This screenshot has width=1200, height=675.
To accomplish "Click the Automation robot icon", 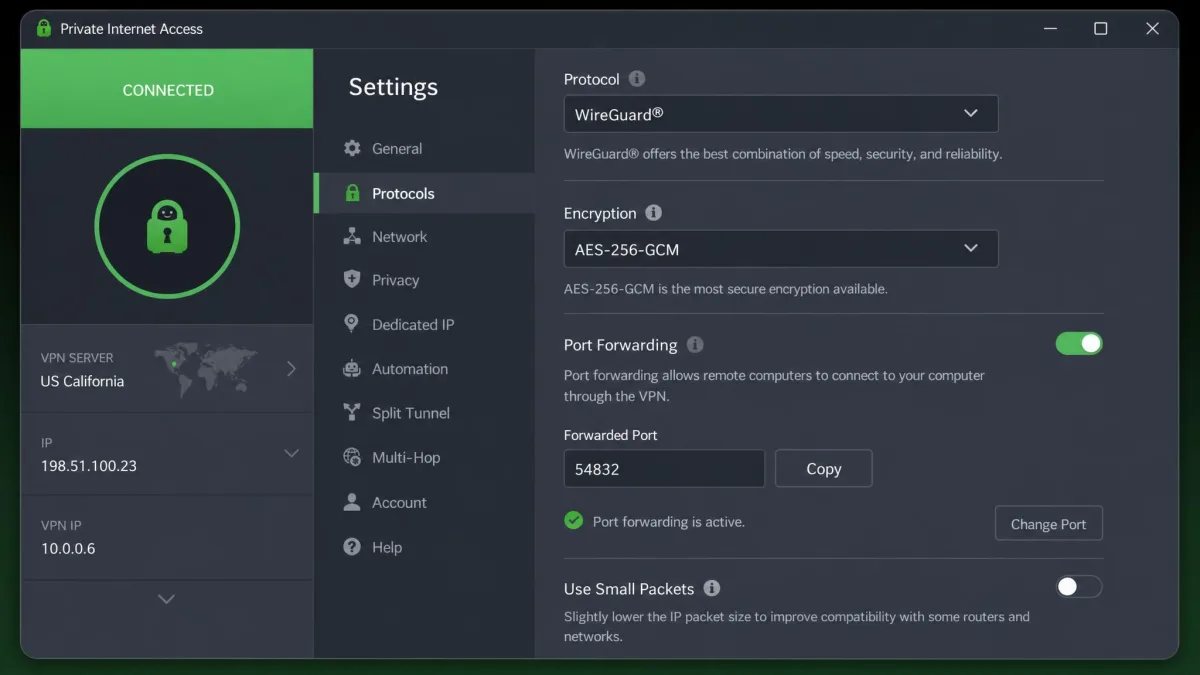I will 352,368.
